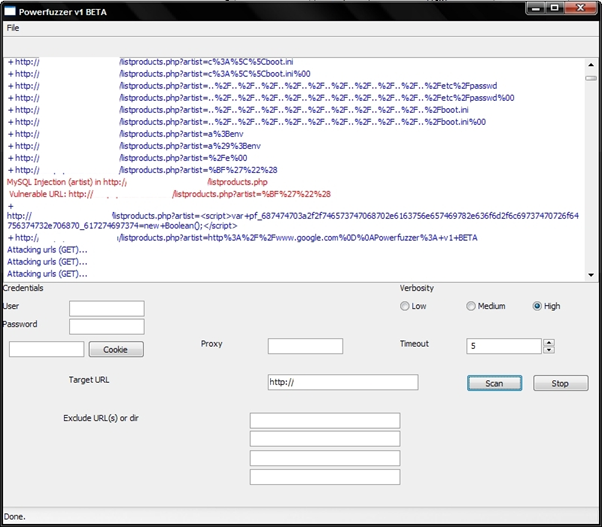Select Low verbosity radio button
The width and height of the screenshot is (602, 527).
405,306
